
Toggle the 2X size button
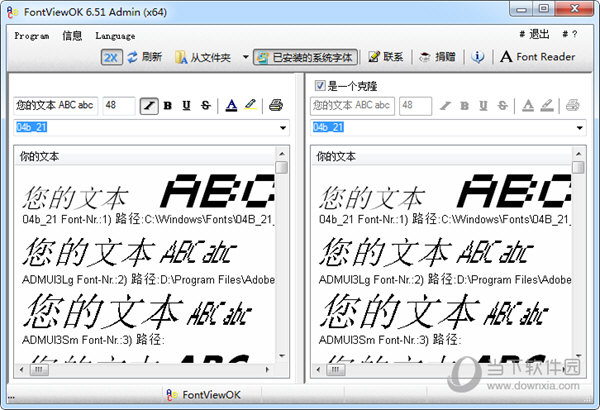(x=111, y=57)
